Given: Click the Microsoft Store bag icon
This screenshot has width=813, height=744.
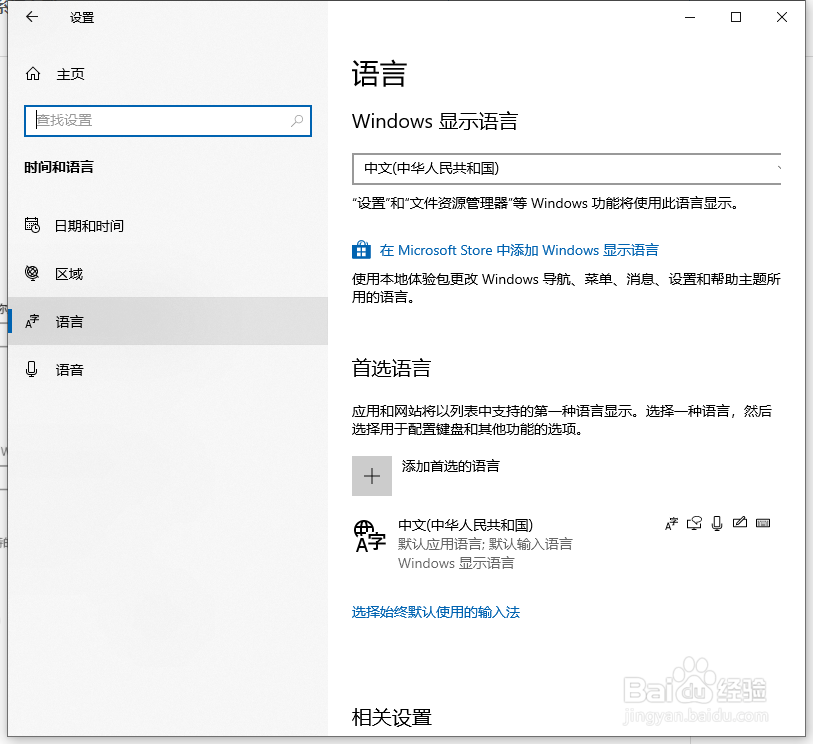Looking at the screenshot, I should 361,250.
